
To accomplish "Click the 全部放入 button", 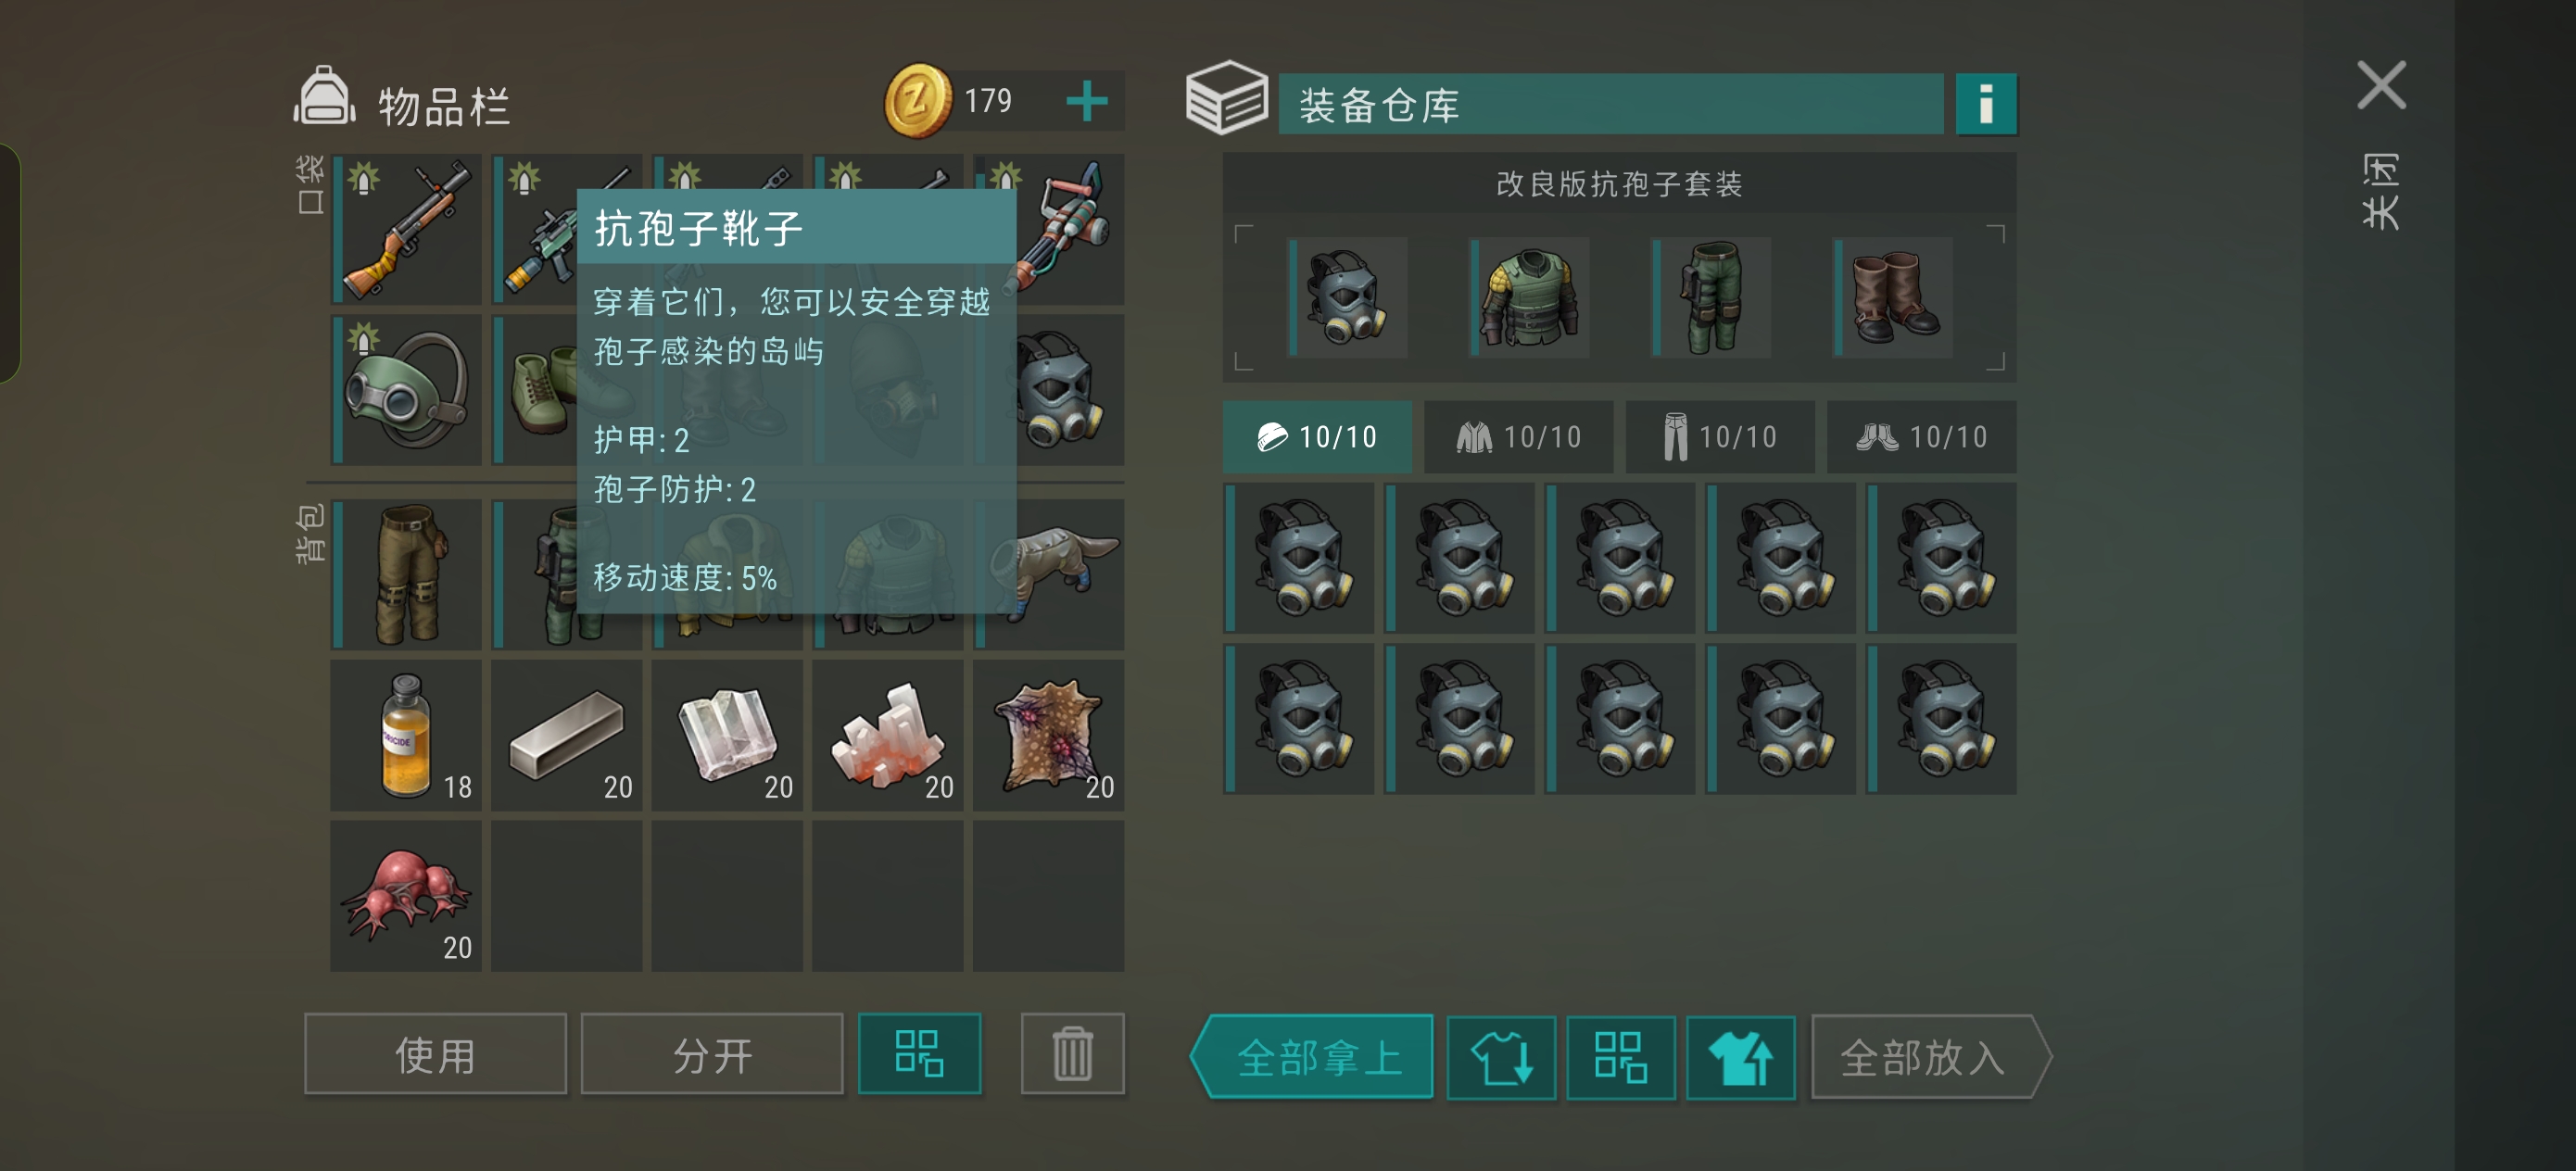I will tap(1931, 1057).
